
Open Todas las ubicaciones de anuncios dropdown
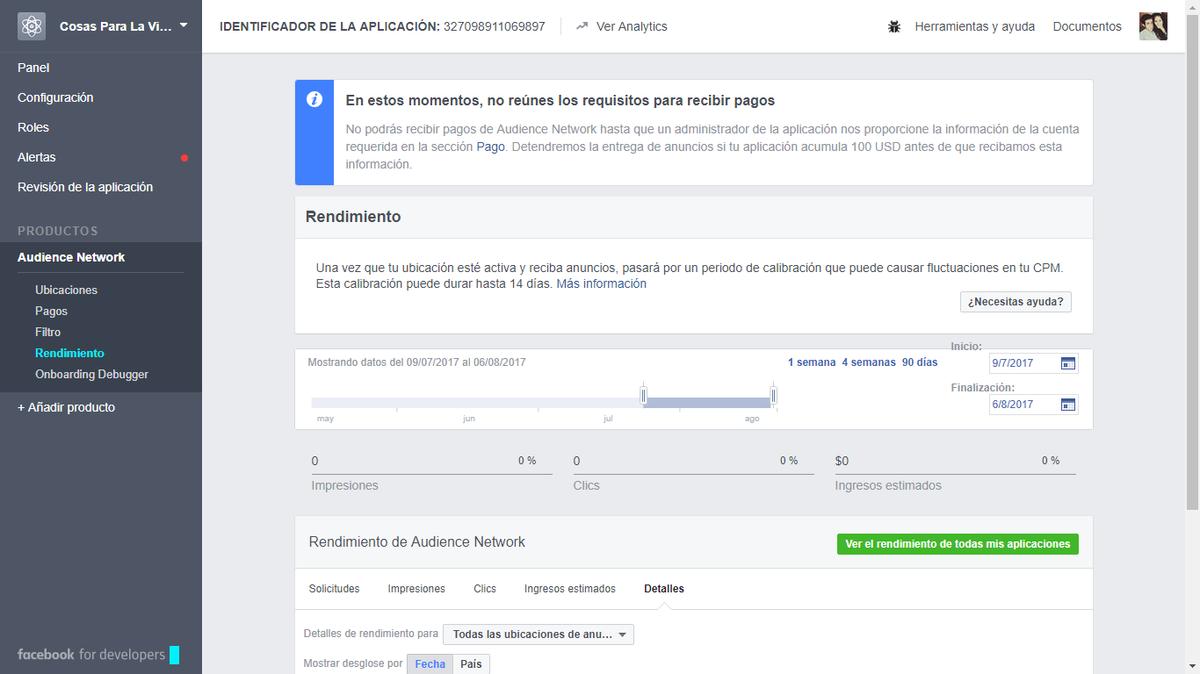click(538, 633)
